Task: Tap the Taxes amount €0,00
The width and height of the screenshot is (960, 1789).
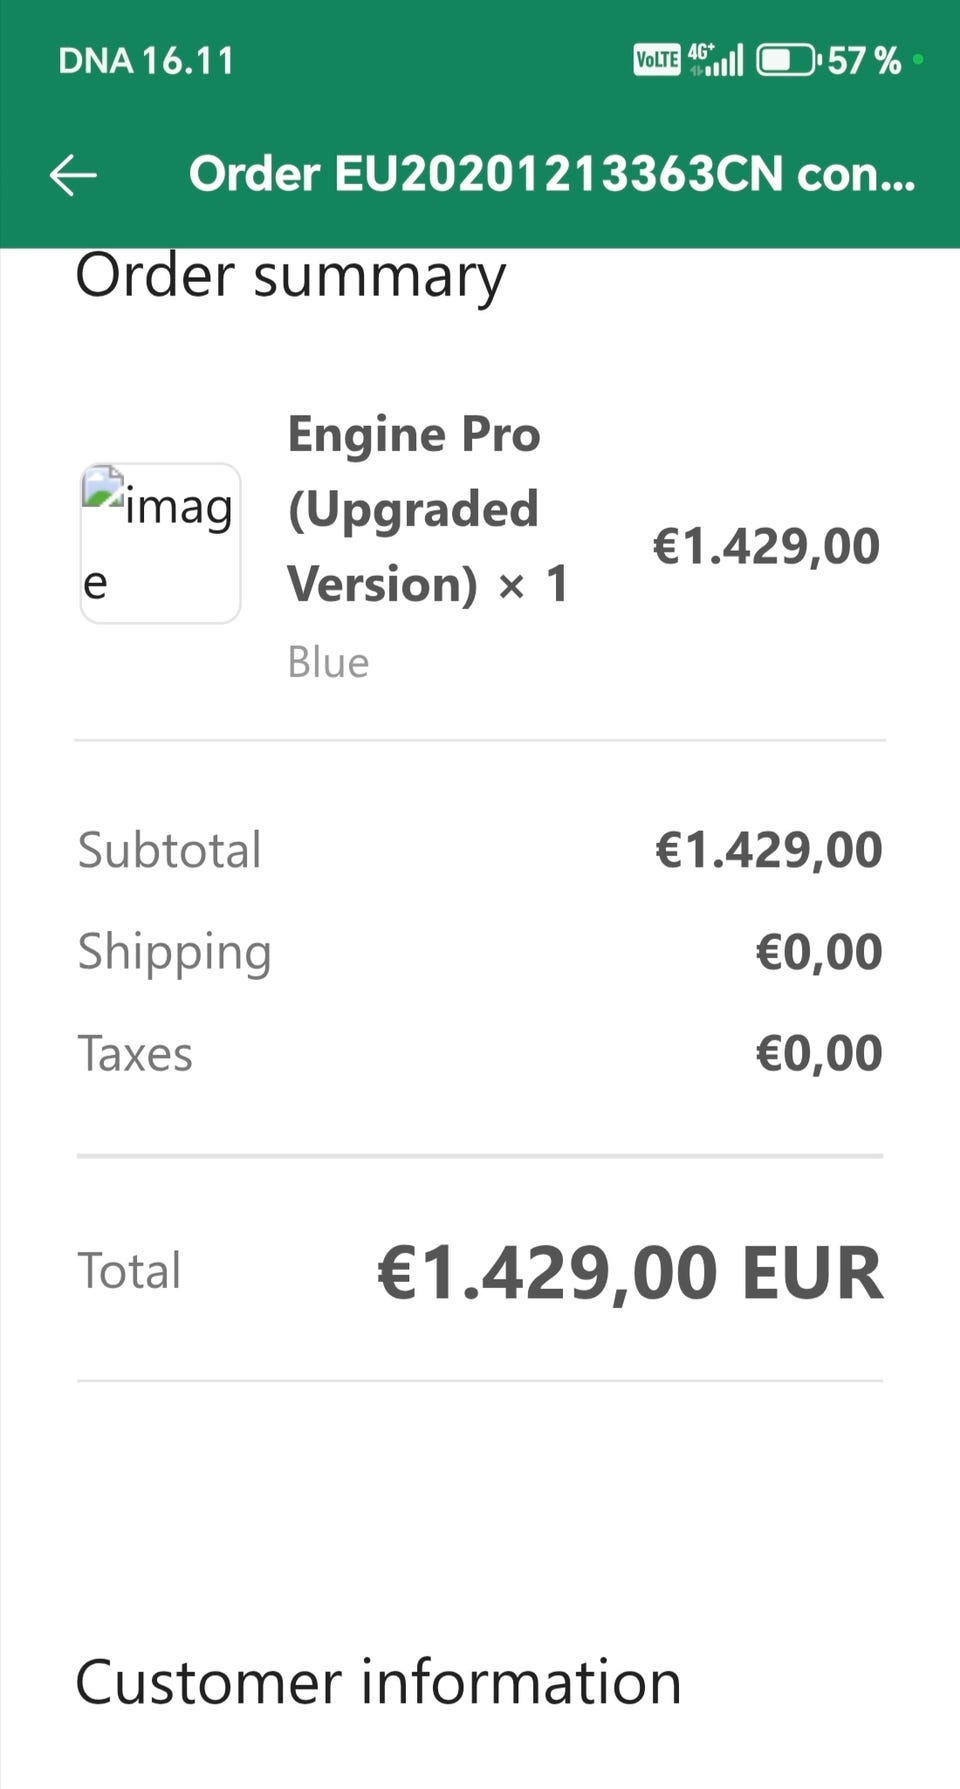Action: point(819,1054)
